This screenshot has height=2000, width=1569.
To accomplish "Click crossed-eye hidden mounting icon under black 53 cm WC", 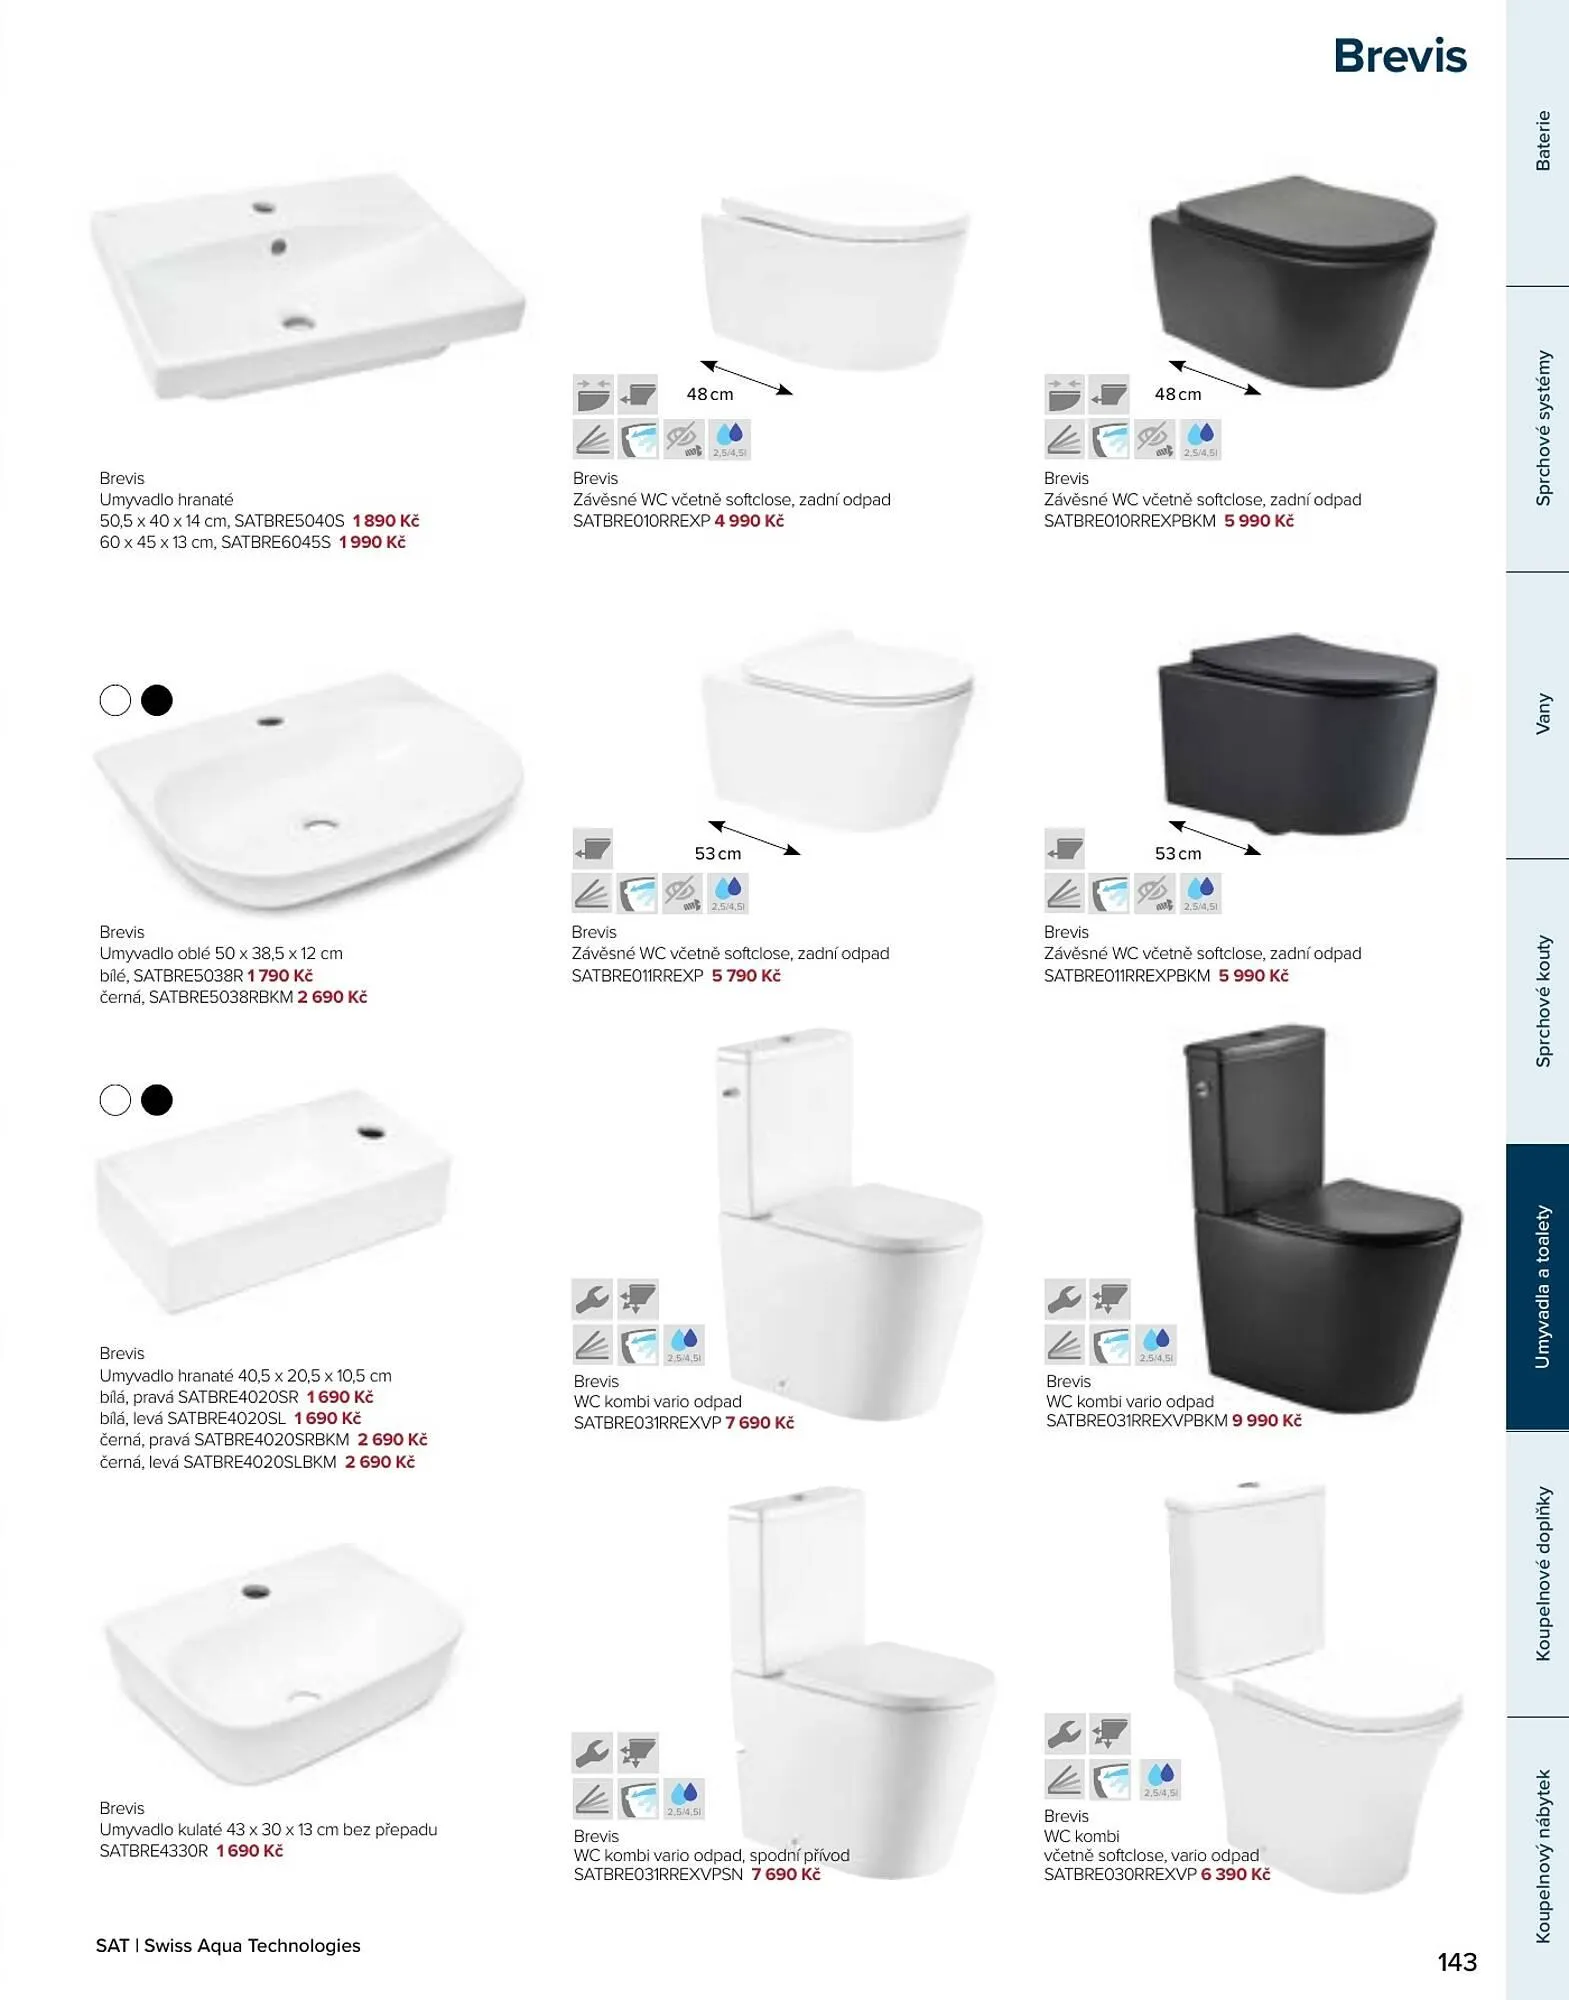I will click(1155, 893).
